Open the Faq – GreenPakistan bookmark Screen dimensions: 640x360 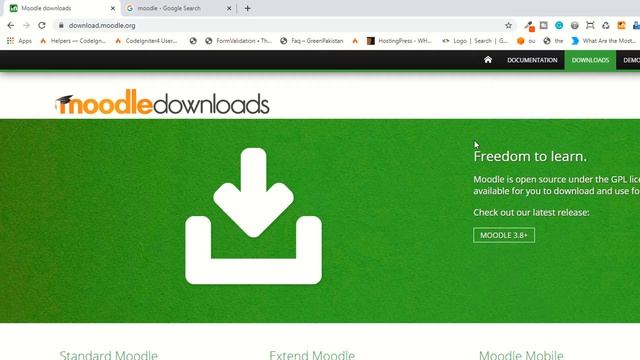[x=312, y=41]
